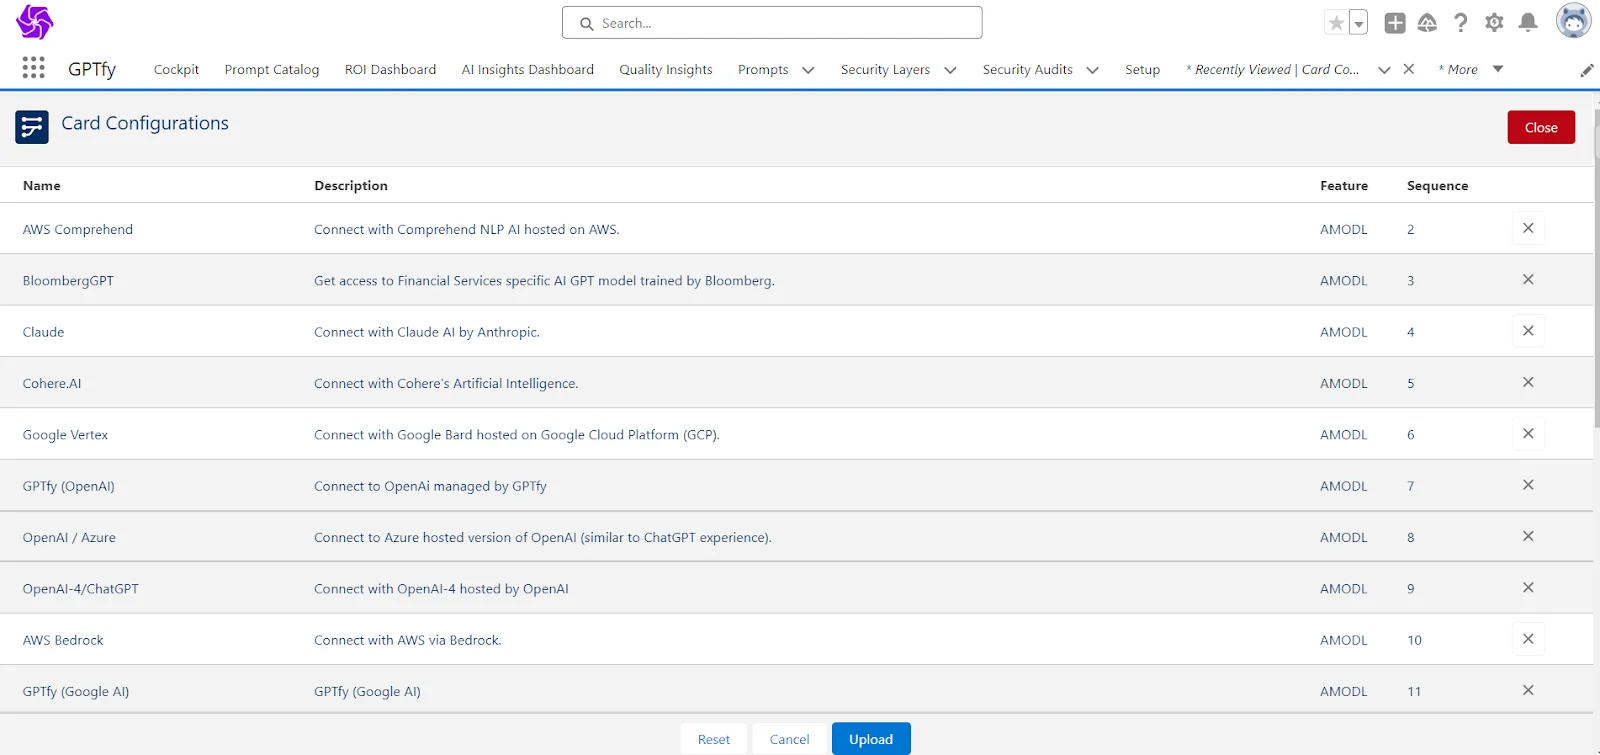Image resolution: width=1600 pixels, height=755 pixels.
Task: Remove the GPTfy (Google AI) row
Action: click(x=1528, y=690)
